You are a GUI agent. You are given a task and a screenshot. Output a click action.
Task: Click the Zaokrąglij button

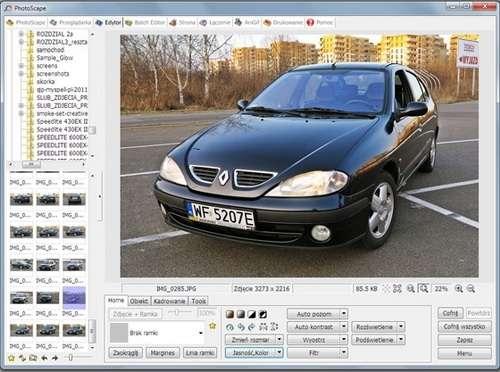(126, 353)
